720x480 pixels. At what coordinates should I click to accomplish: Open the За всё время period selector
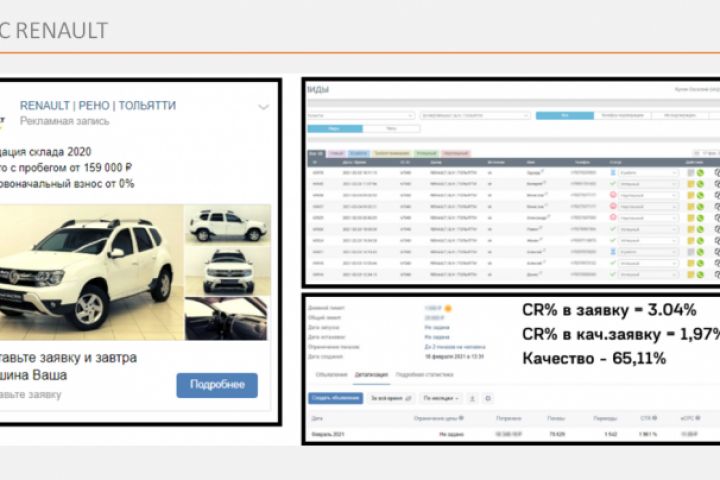coord(391,398)
